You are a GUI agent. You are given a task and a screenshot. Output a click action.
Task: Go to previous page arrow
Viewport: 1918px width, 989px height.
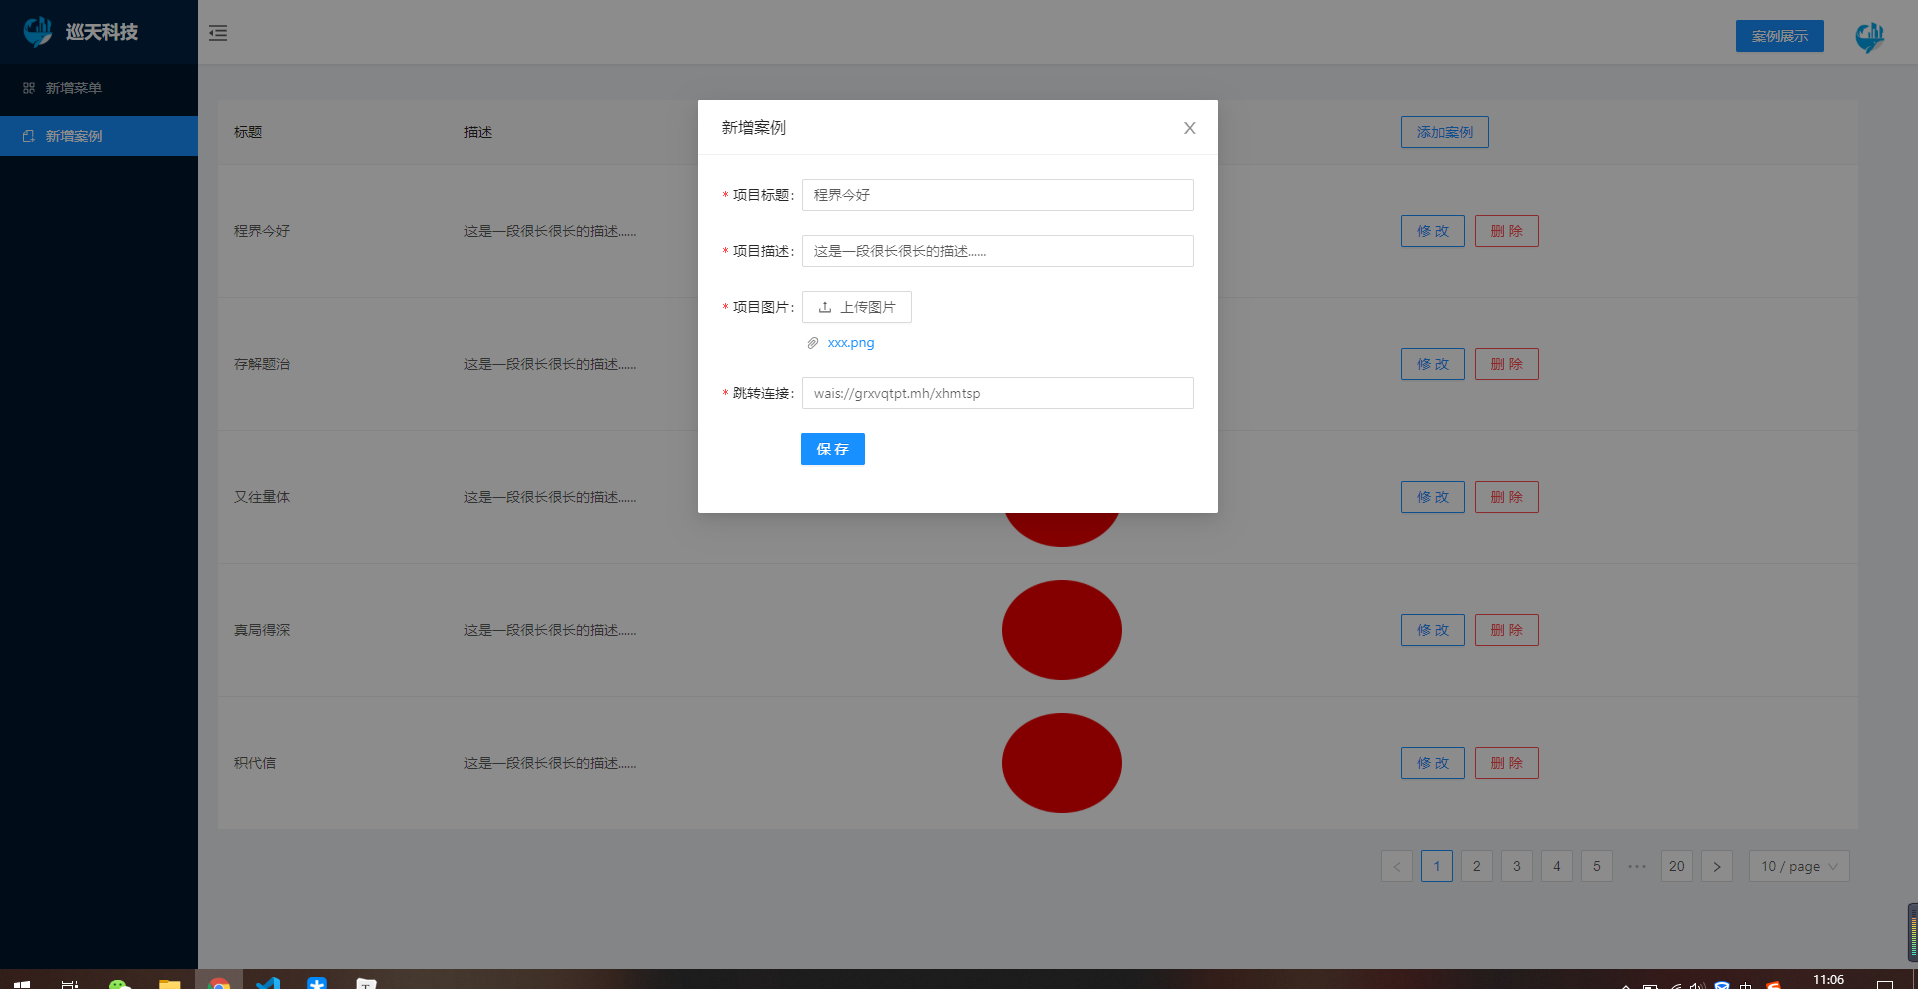1397,866
